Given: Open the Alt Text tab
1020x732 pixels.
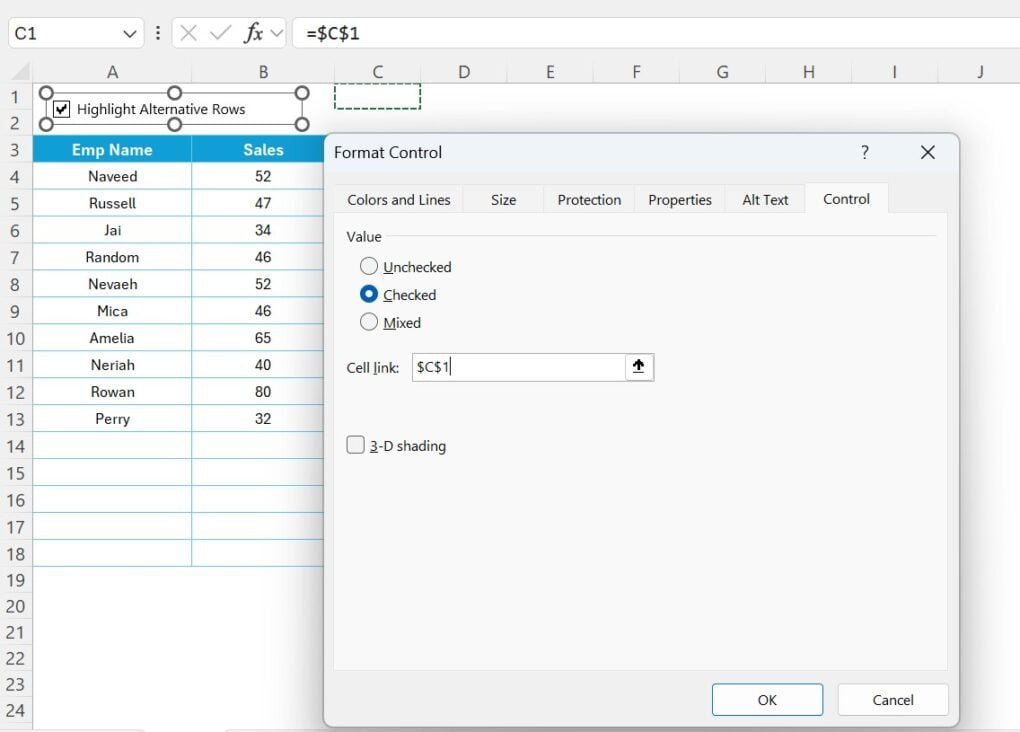Looking at the screenshot, I should pyautogui.click(x=765, y=199).
